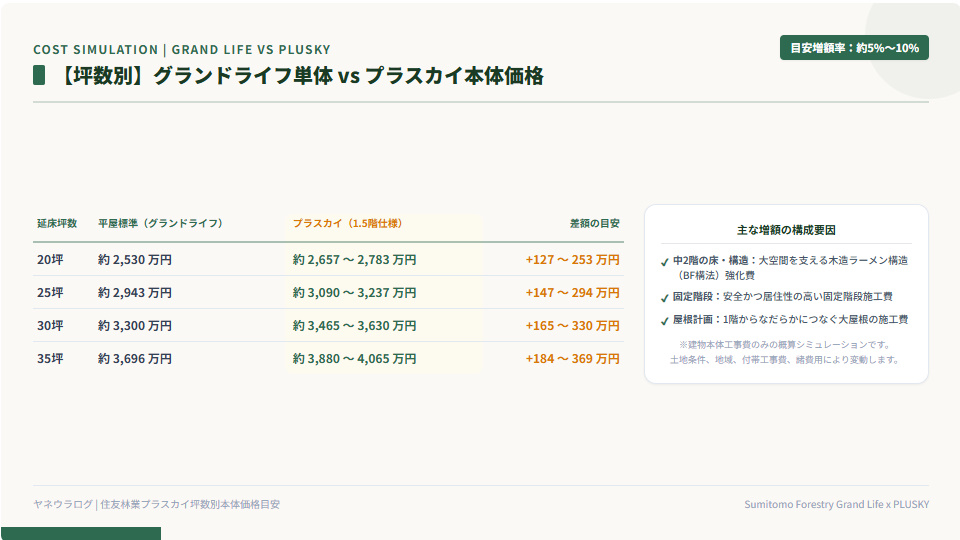
Task: Click the slide title 【坪数別】グランドライフ単体 vs プラスカイ本体価格
Action: click(x=301, y=75)
